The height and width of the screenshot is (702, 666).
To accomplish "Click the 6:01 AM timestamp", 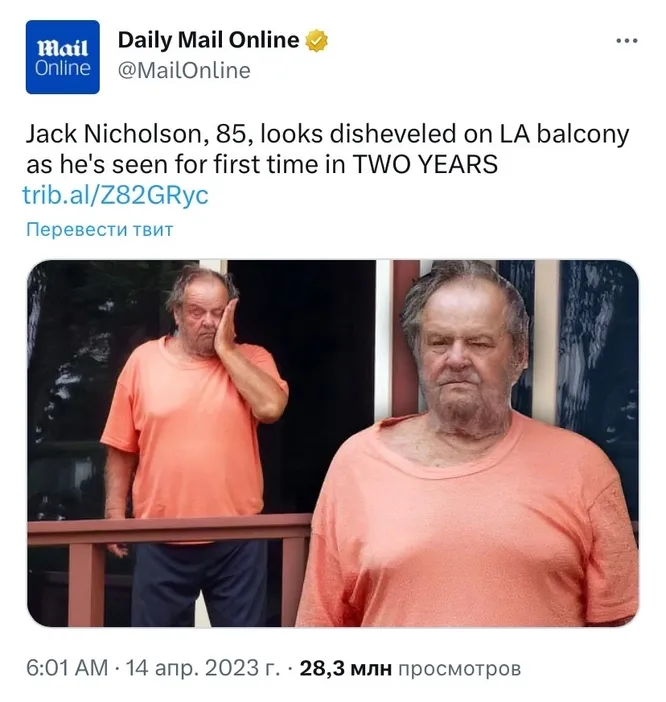I will 67,668.
